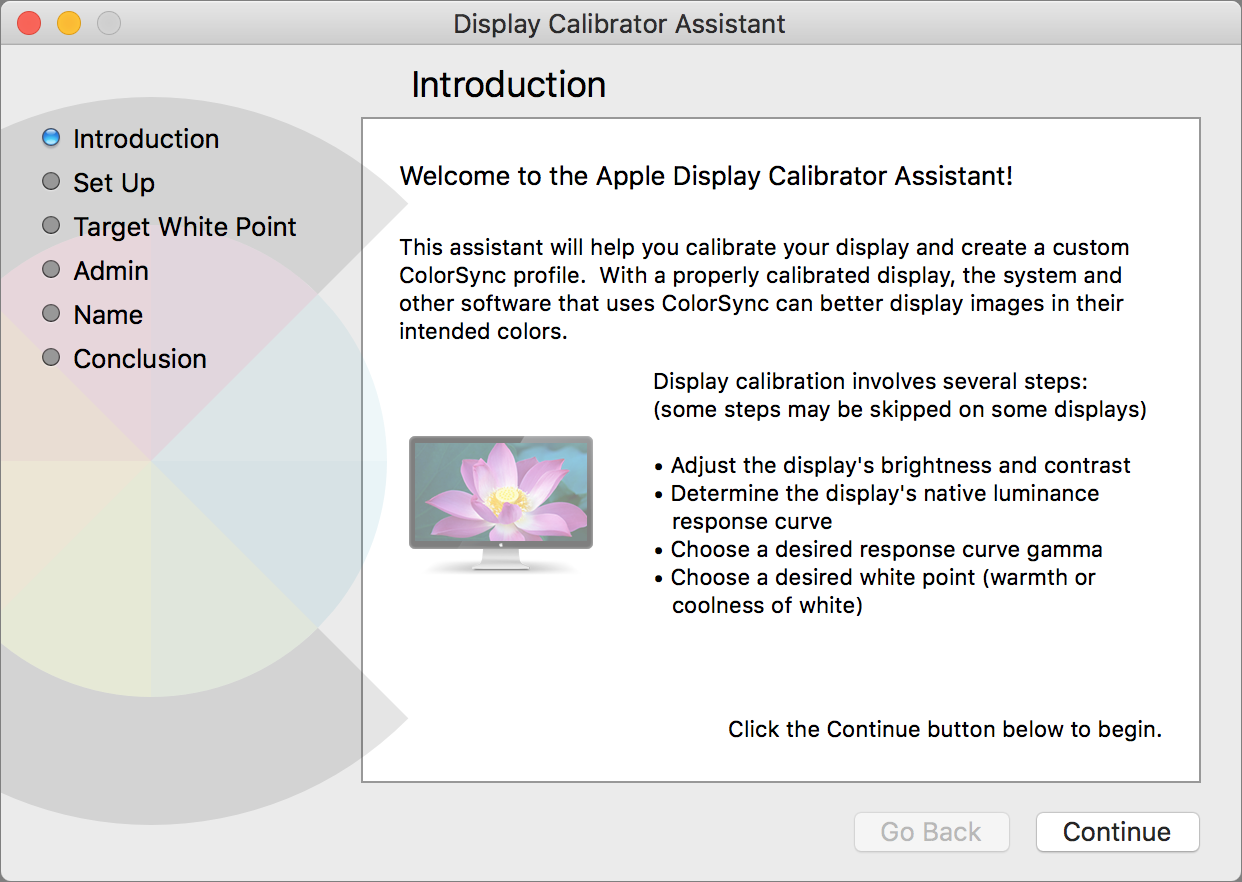This screenshot has height=882, width=1242.
Task: Close the window with the red button
Action: pos(29,23)
